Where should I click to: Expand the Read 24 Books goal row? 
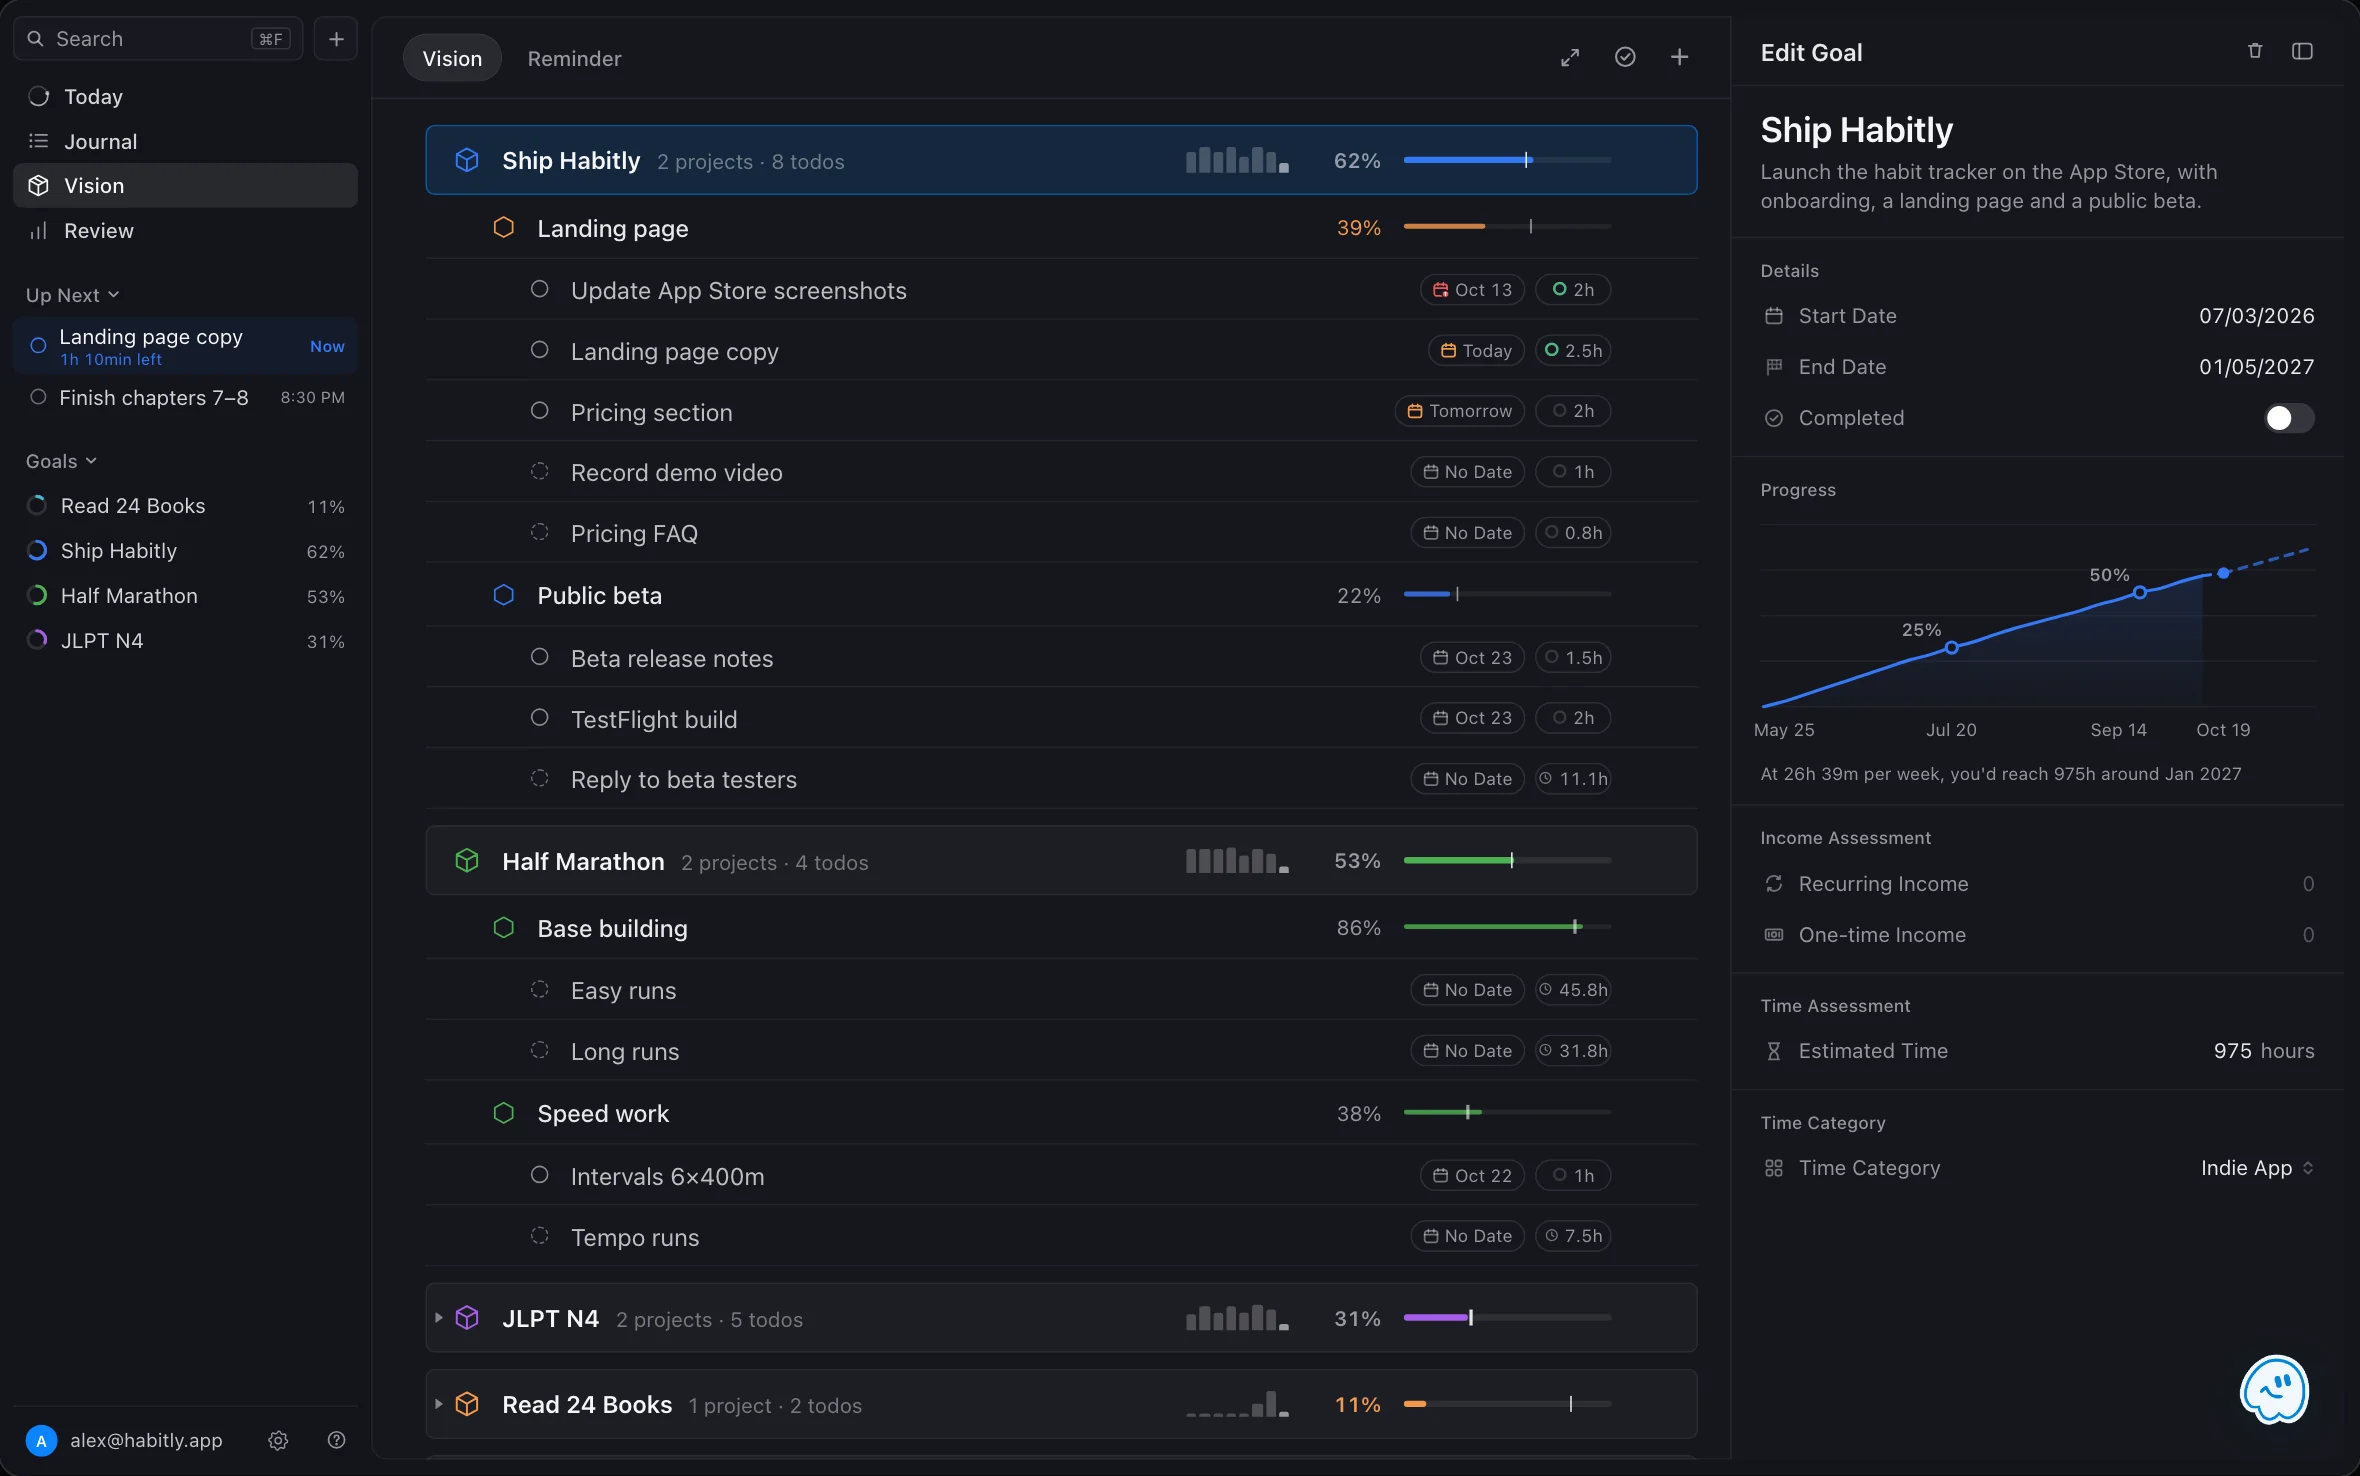[x=438, y=1404]
